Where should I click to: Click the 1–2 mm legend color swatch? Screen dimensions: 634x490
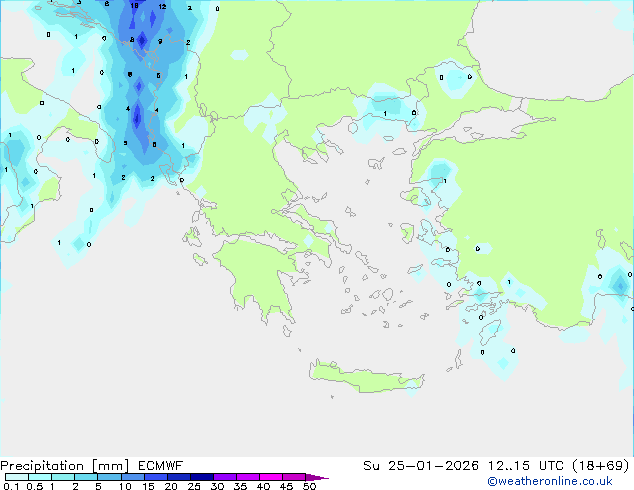[63, 477]
